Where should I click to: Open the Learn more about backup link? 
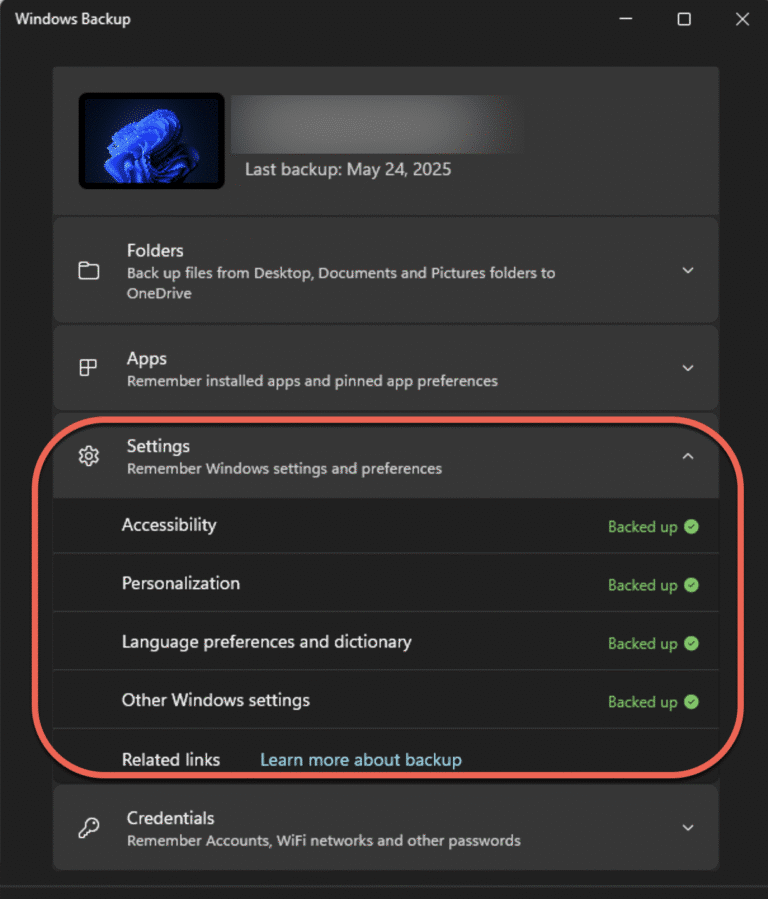(x=361, y=760)
